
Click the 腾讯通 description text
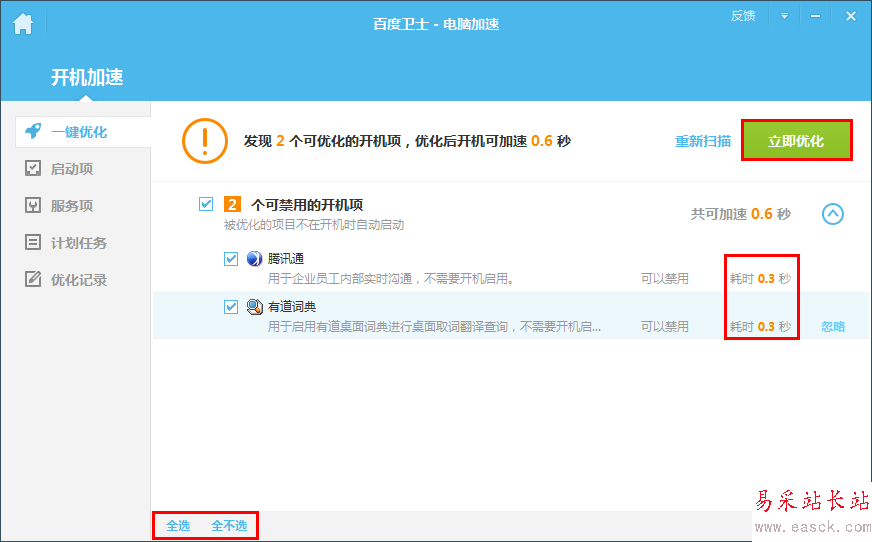pyautogui.click(x=390, y=279)
